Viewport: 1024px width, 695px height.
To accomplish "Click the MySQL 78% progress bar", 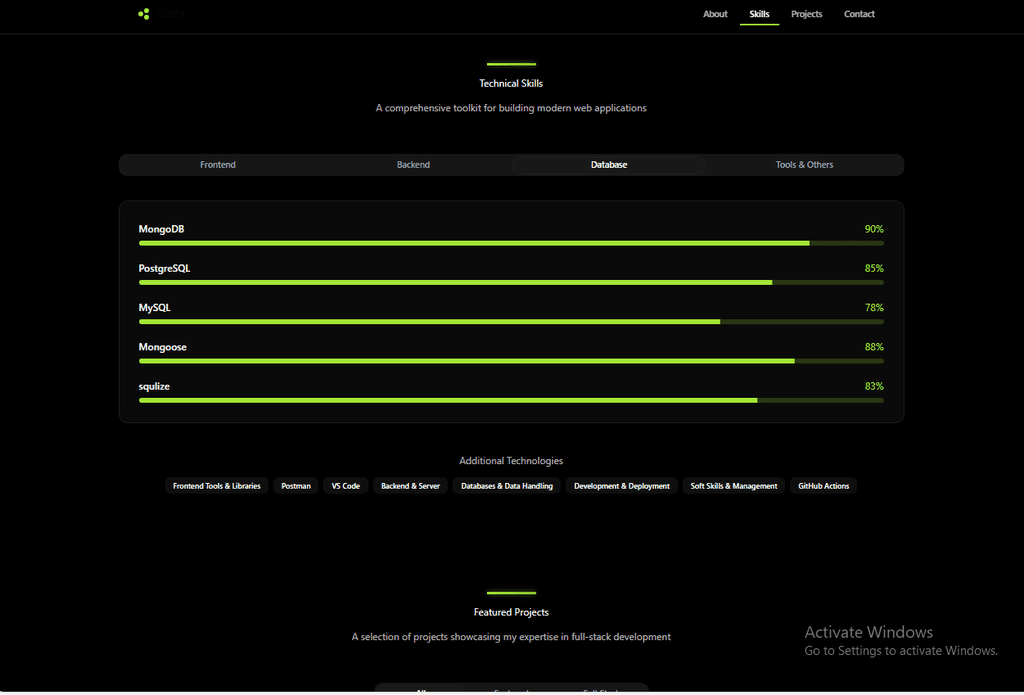I will click(511, 321).
